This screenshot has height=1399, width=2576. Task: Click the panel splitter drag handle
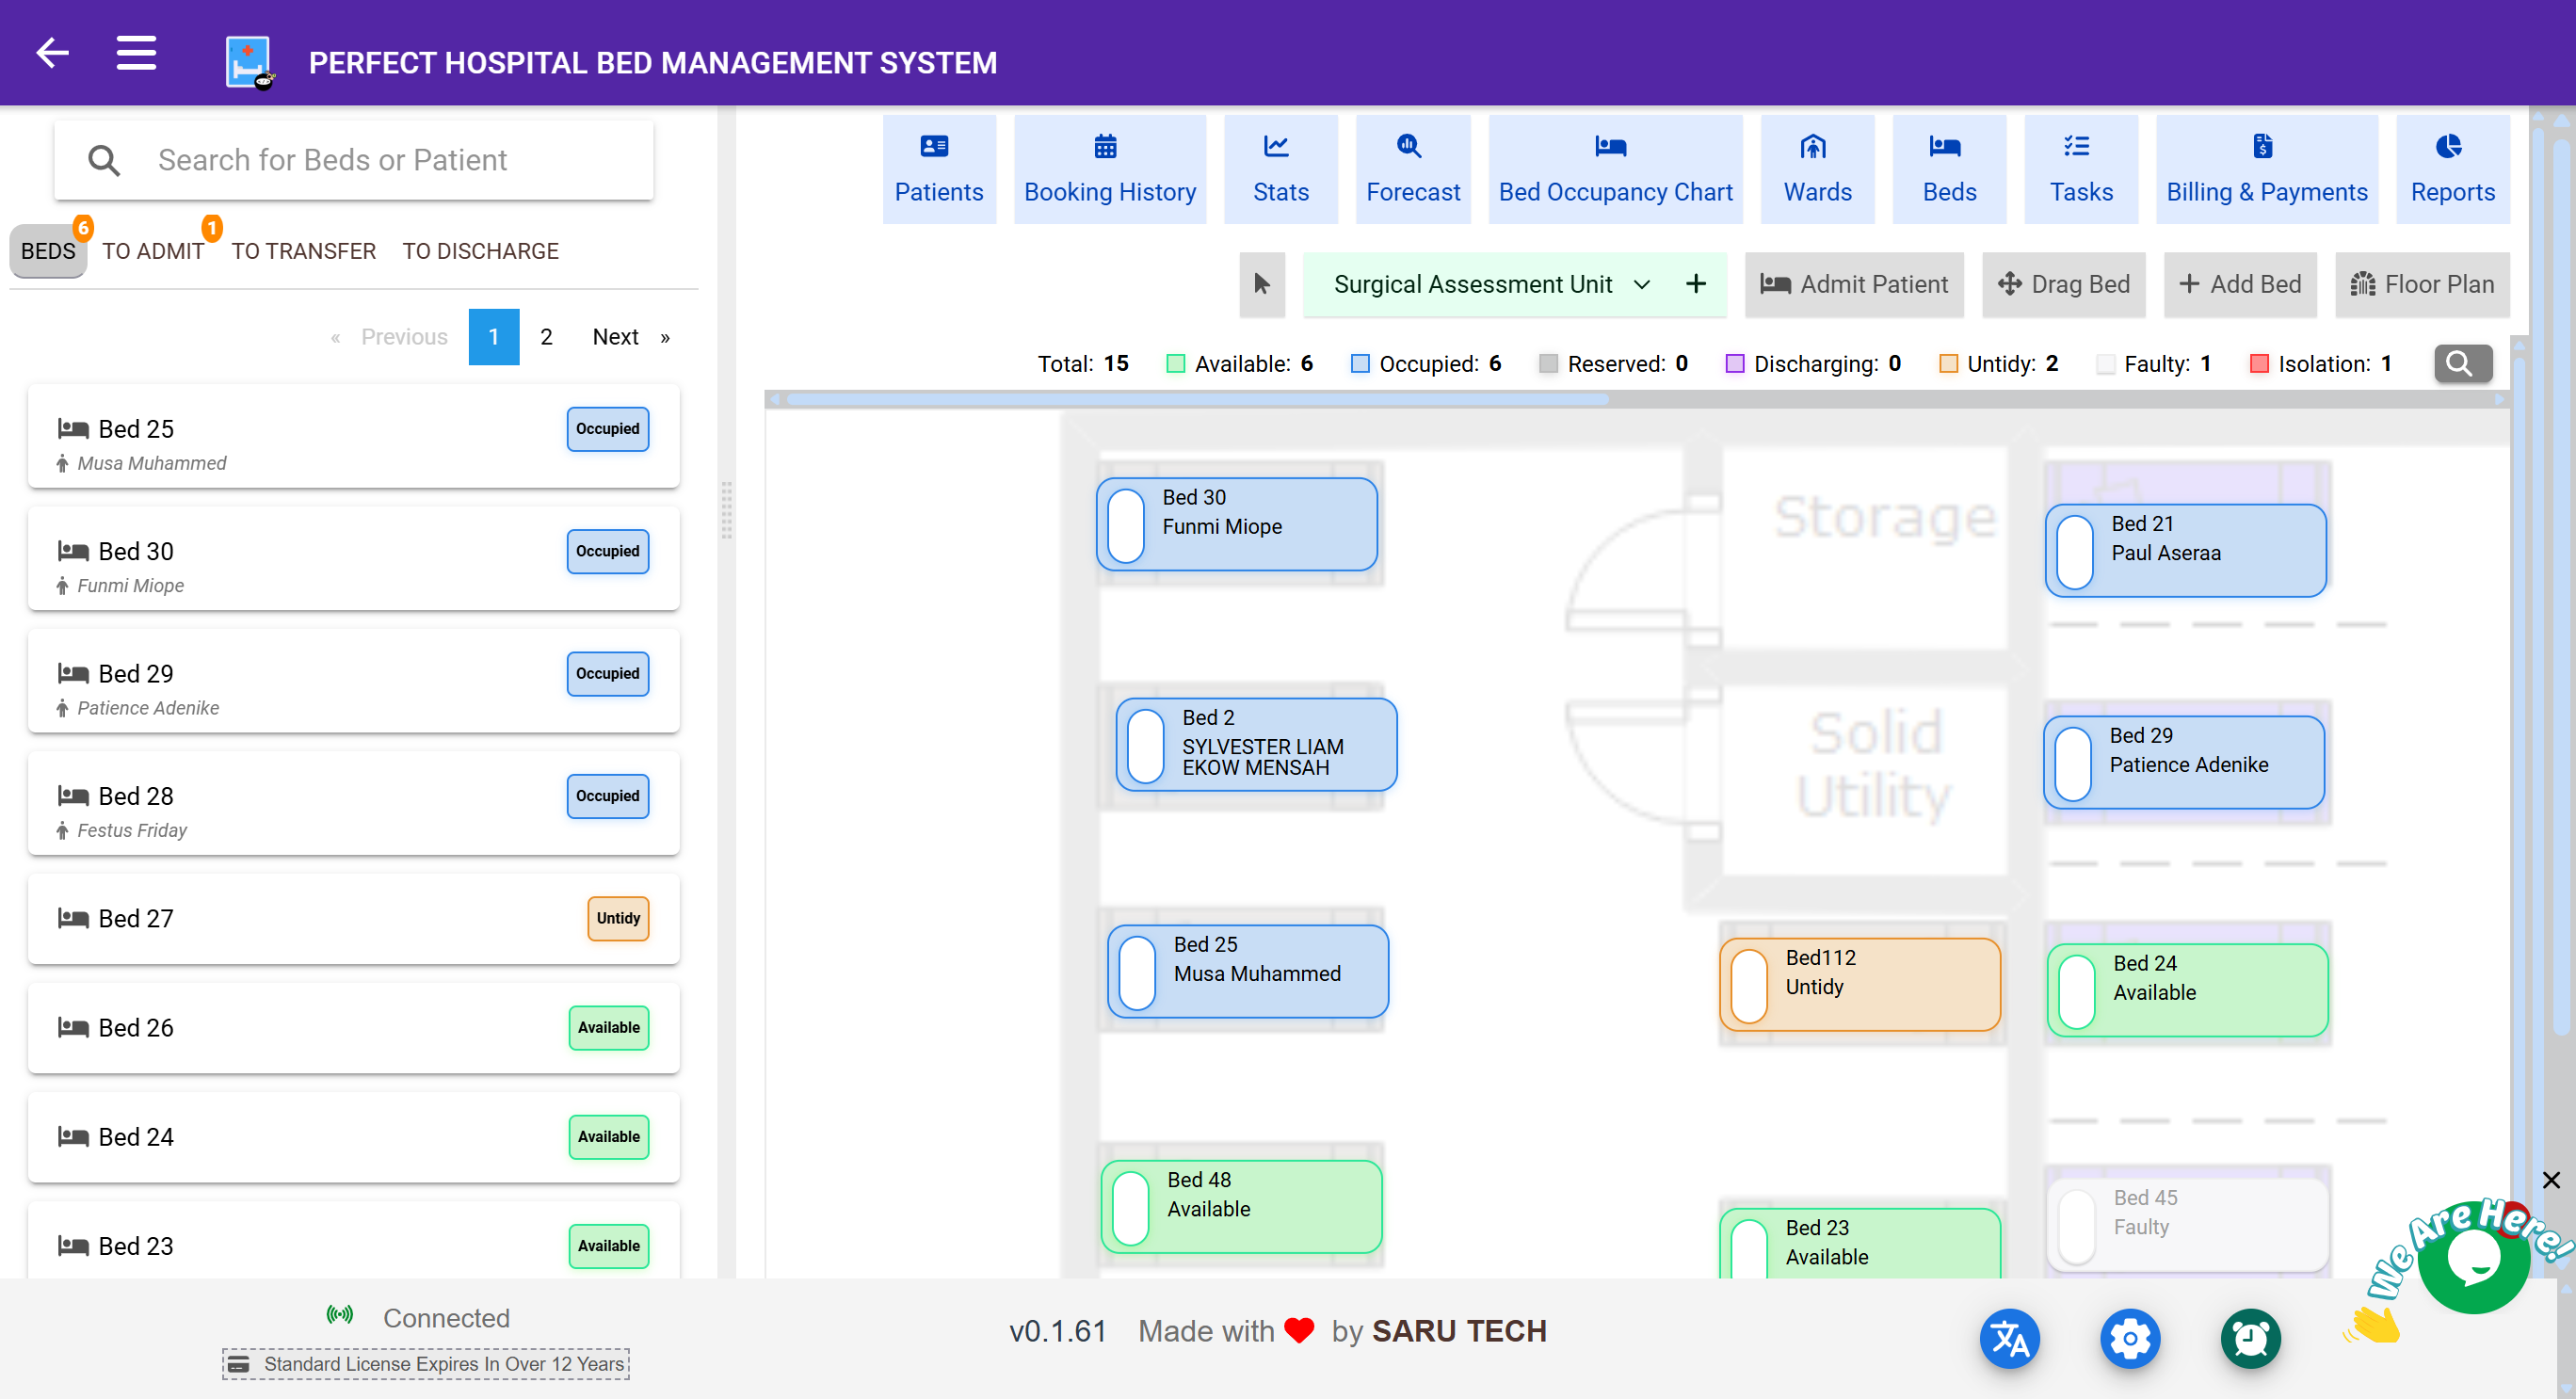click(x=726, y=510)
